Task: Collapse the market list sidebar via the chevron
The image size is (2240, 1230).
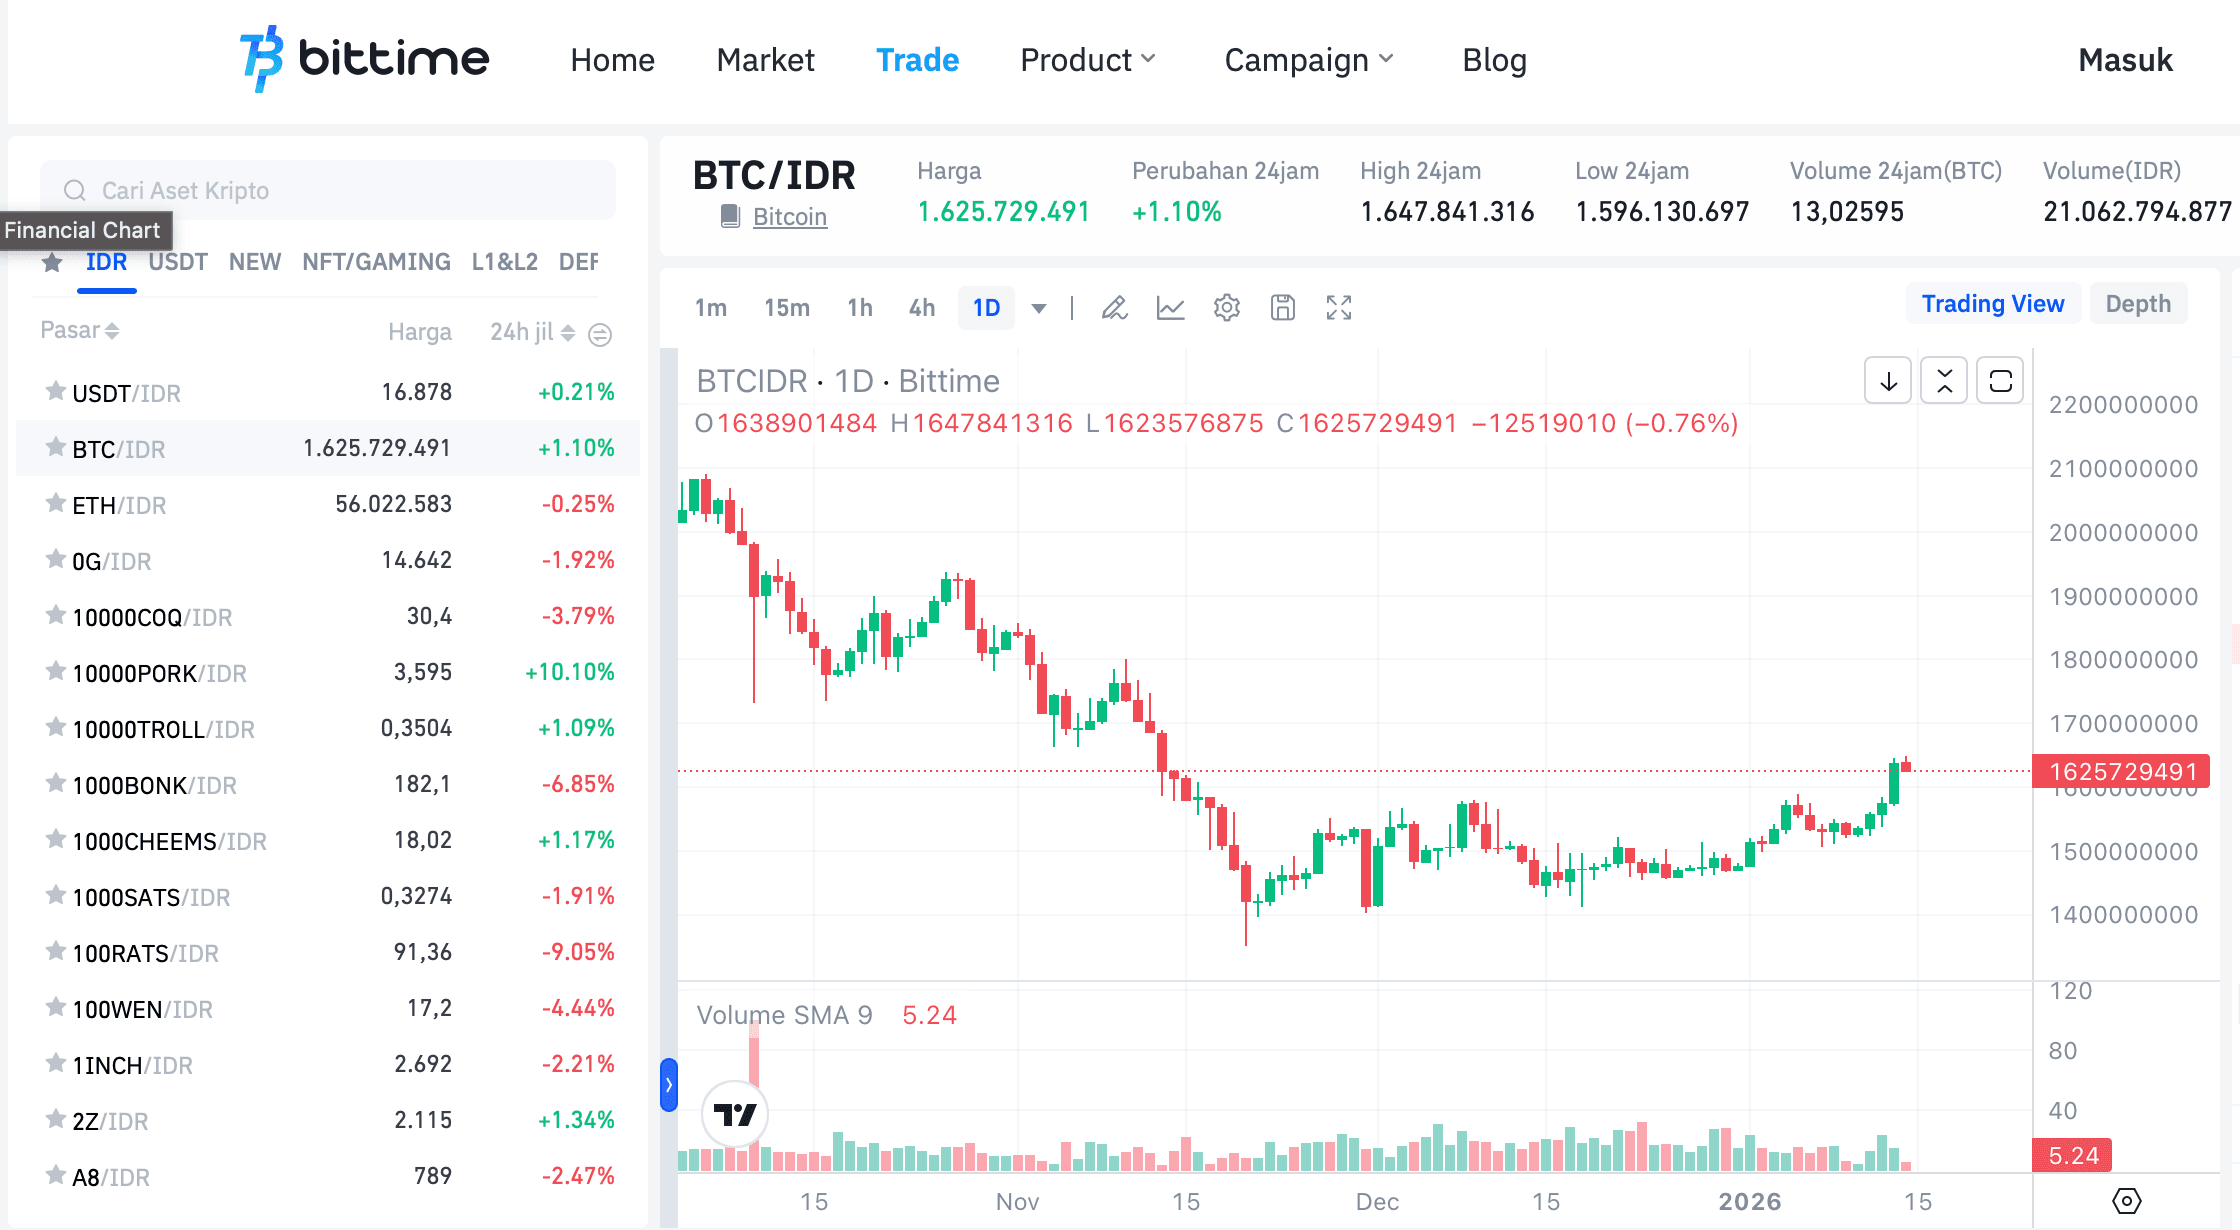Action: pyautogui.click(x=667, y=1083)
